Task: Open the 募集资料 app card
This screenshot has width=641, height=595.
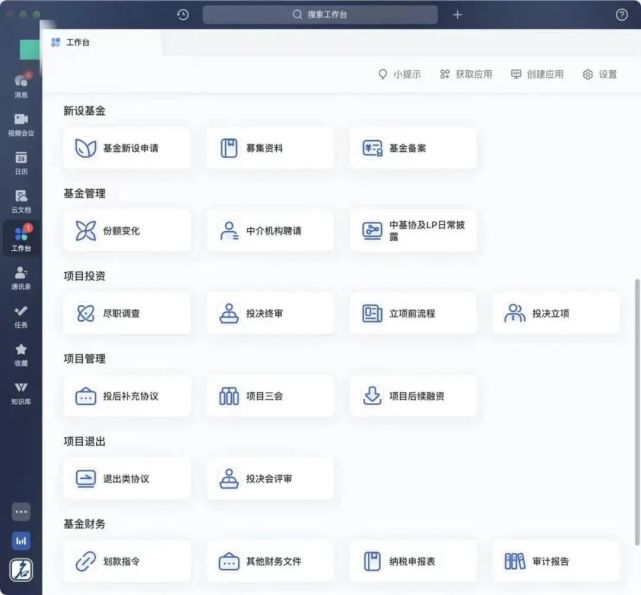Action: coord(270,148)
